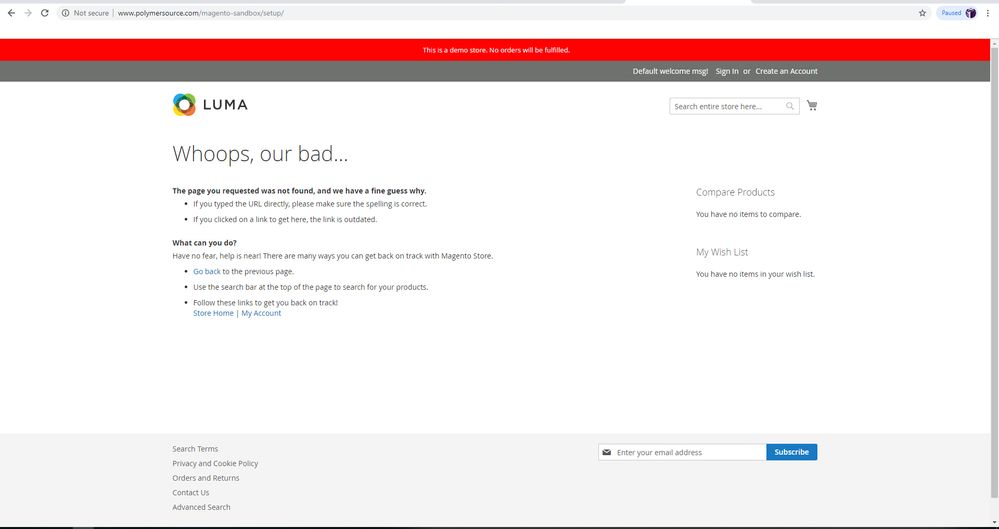Click the search magnifier icon
The height and width of the screenshot is (529, 999).
pyautogui.click(x=790, y=106)
